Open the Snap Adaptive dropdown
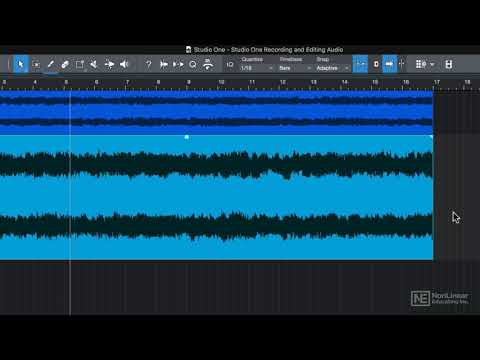Image resolution: width=480 pixels, height=360 pixels. [332, 68]
